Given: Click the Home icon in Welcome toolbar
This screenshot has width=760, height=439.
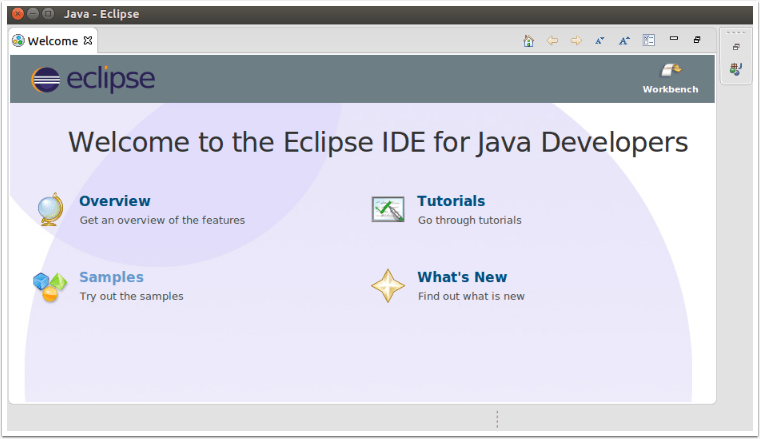Looking at the screenshot, I should [528, 41].
